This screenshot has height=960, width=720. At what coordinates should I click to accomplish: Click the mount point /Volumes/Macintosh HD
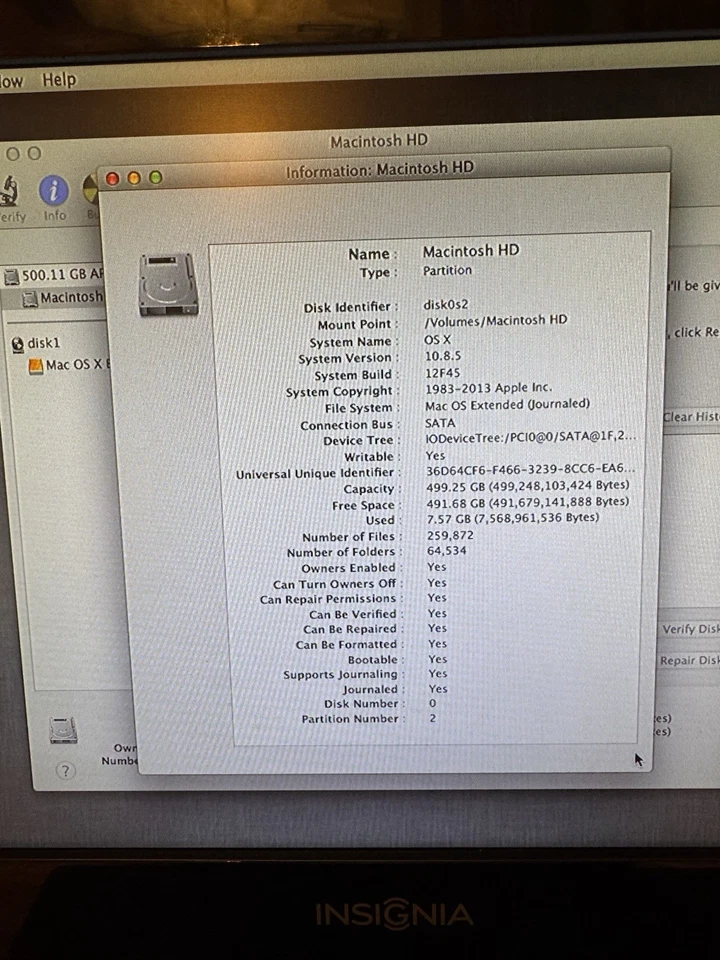tap(496, 320)
